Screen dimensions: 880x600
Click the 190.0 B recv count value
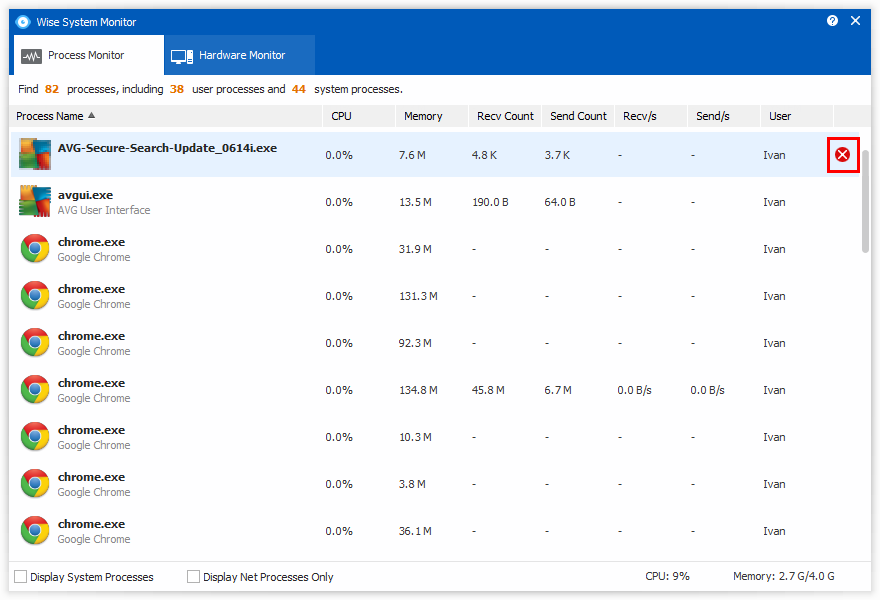point(490,202)
